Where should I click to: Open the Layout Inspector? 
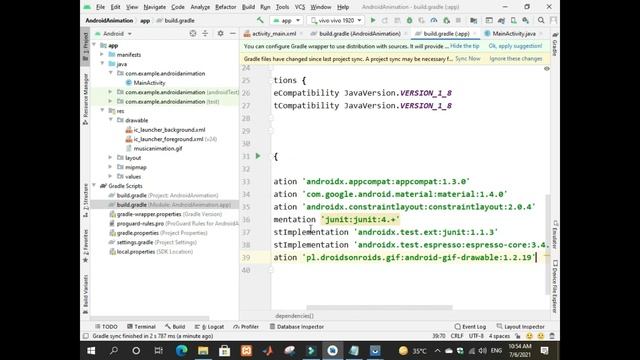click(520, 327)
